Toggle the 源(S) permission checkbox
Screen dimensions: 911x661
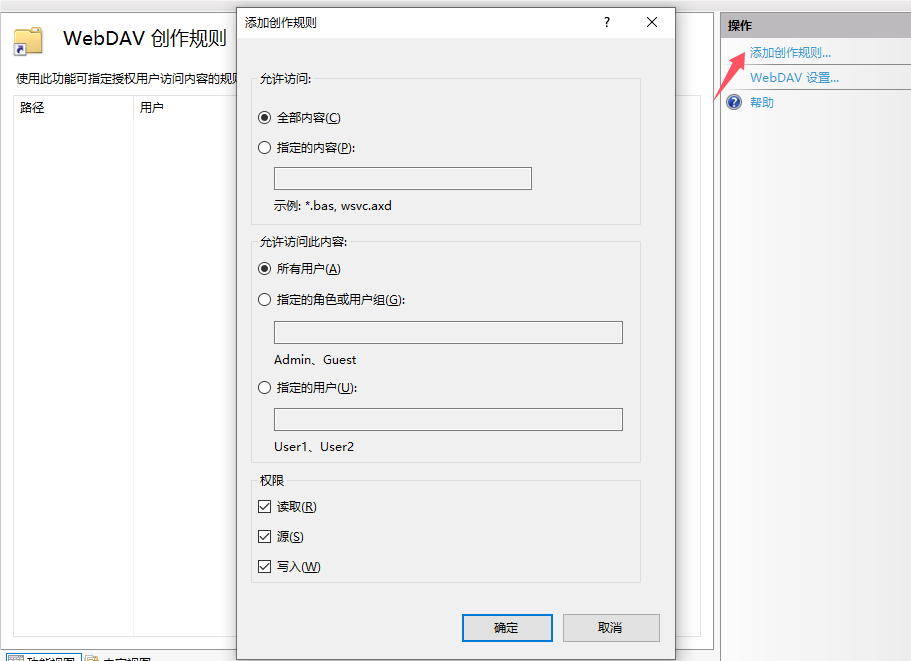coord(264,536)
